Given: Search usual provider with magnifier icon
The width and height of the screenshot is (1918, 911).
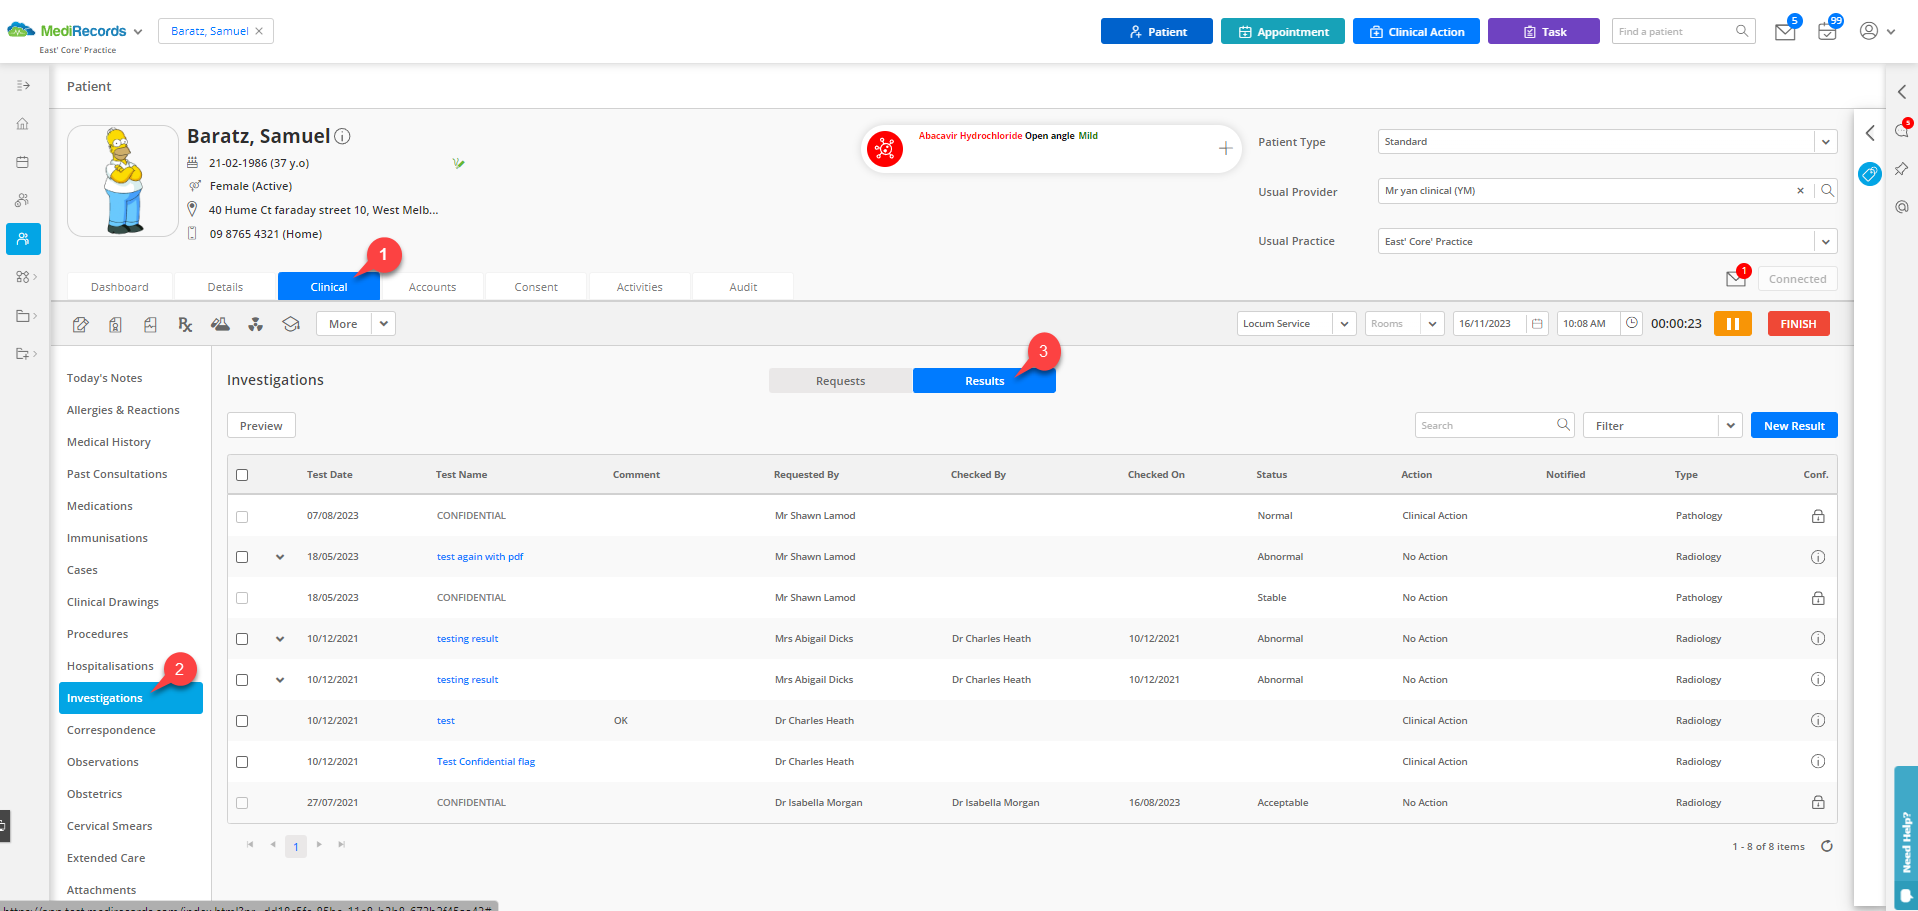Looking at the screenshot, I should point(1827,191).
